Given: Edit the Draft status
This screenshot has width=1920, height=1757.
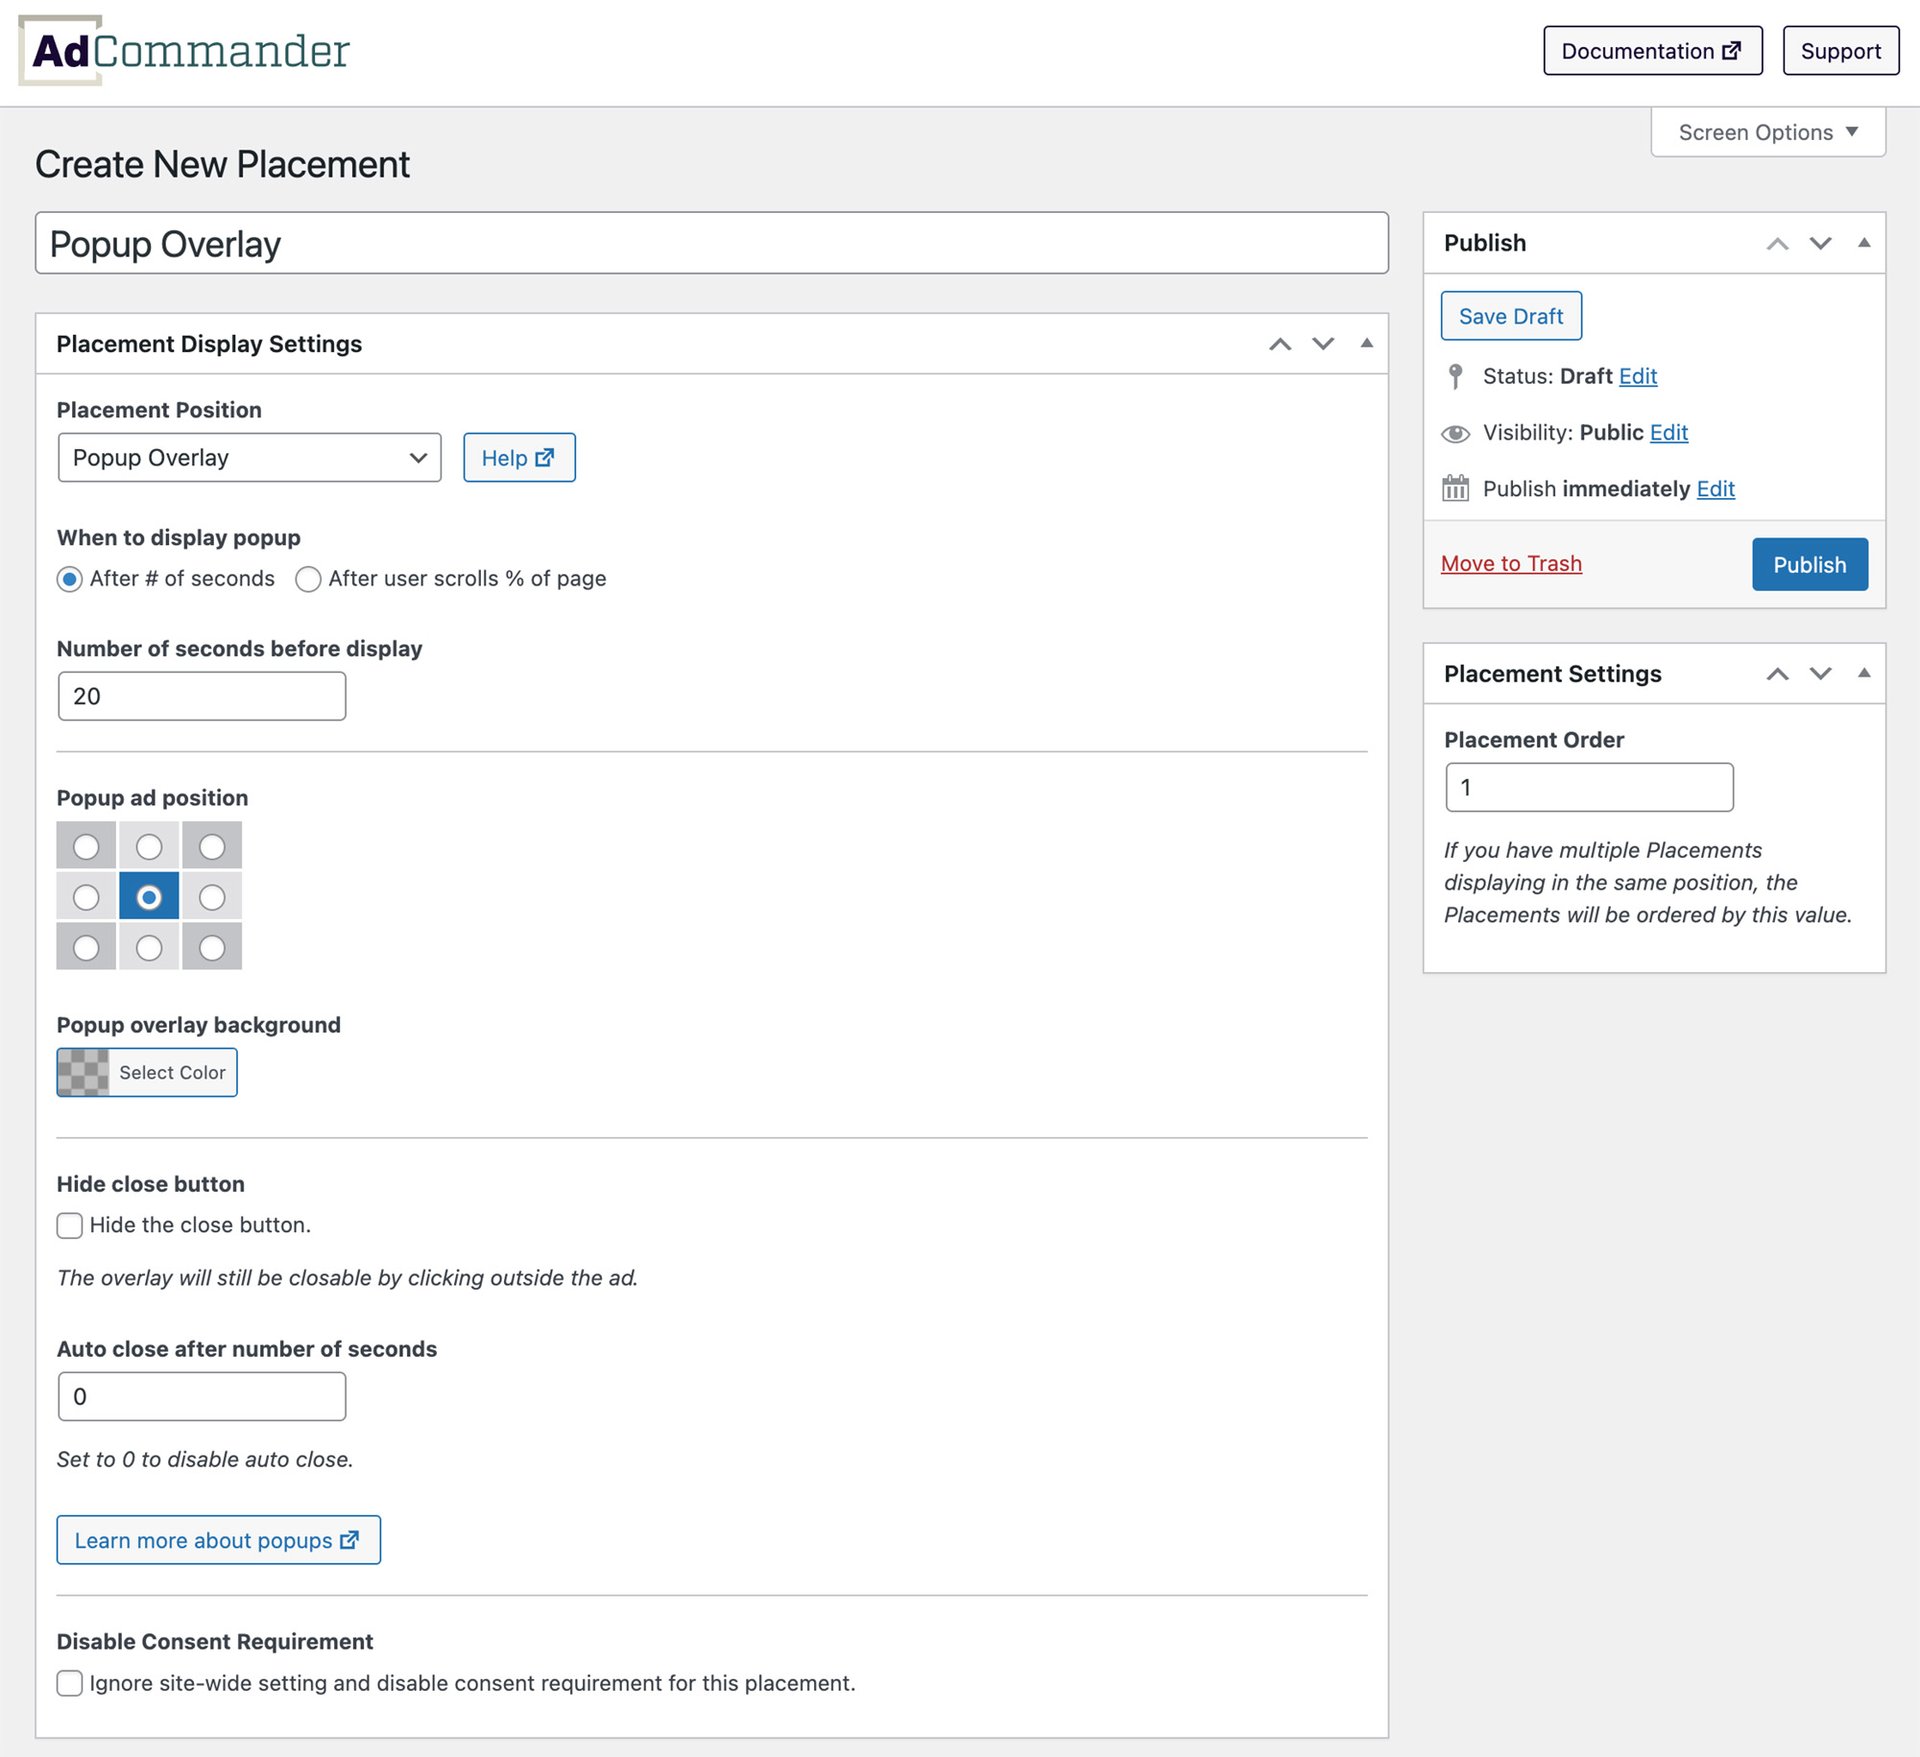Looking at the screenshot, I should (x=1638, y=376).
